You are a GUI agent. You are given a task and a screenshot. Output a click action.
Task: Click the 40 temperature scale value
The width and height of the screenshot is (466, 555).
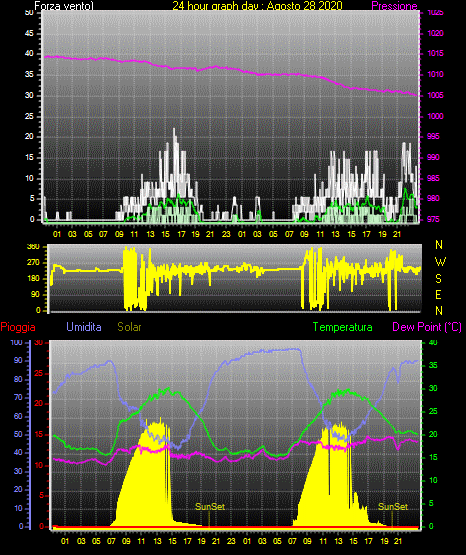coord(433,343)
